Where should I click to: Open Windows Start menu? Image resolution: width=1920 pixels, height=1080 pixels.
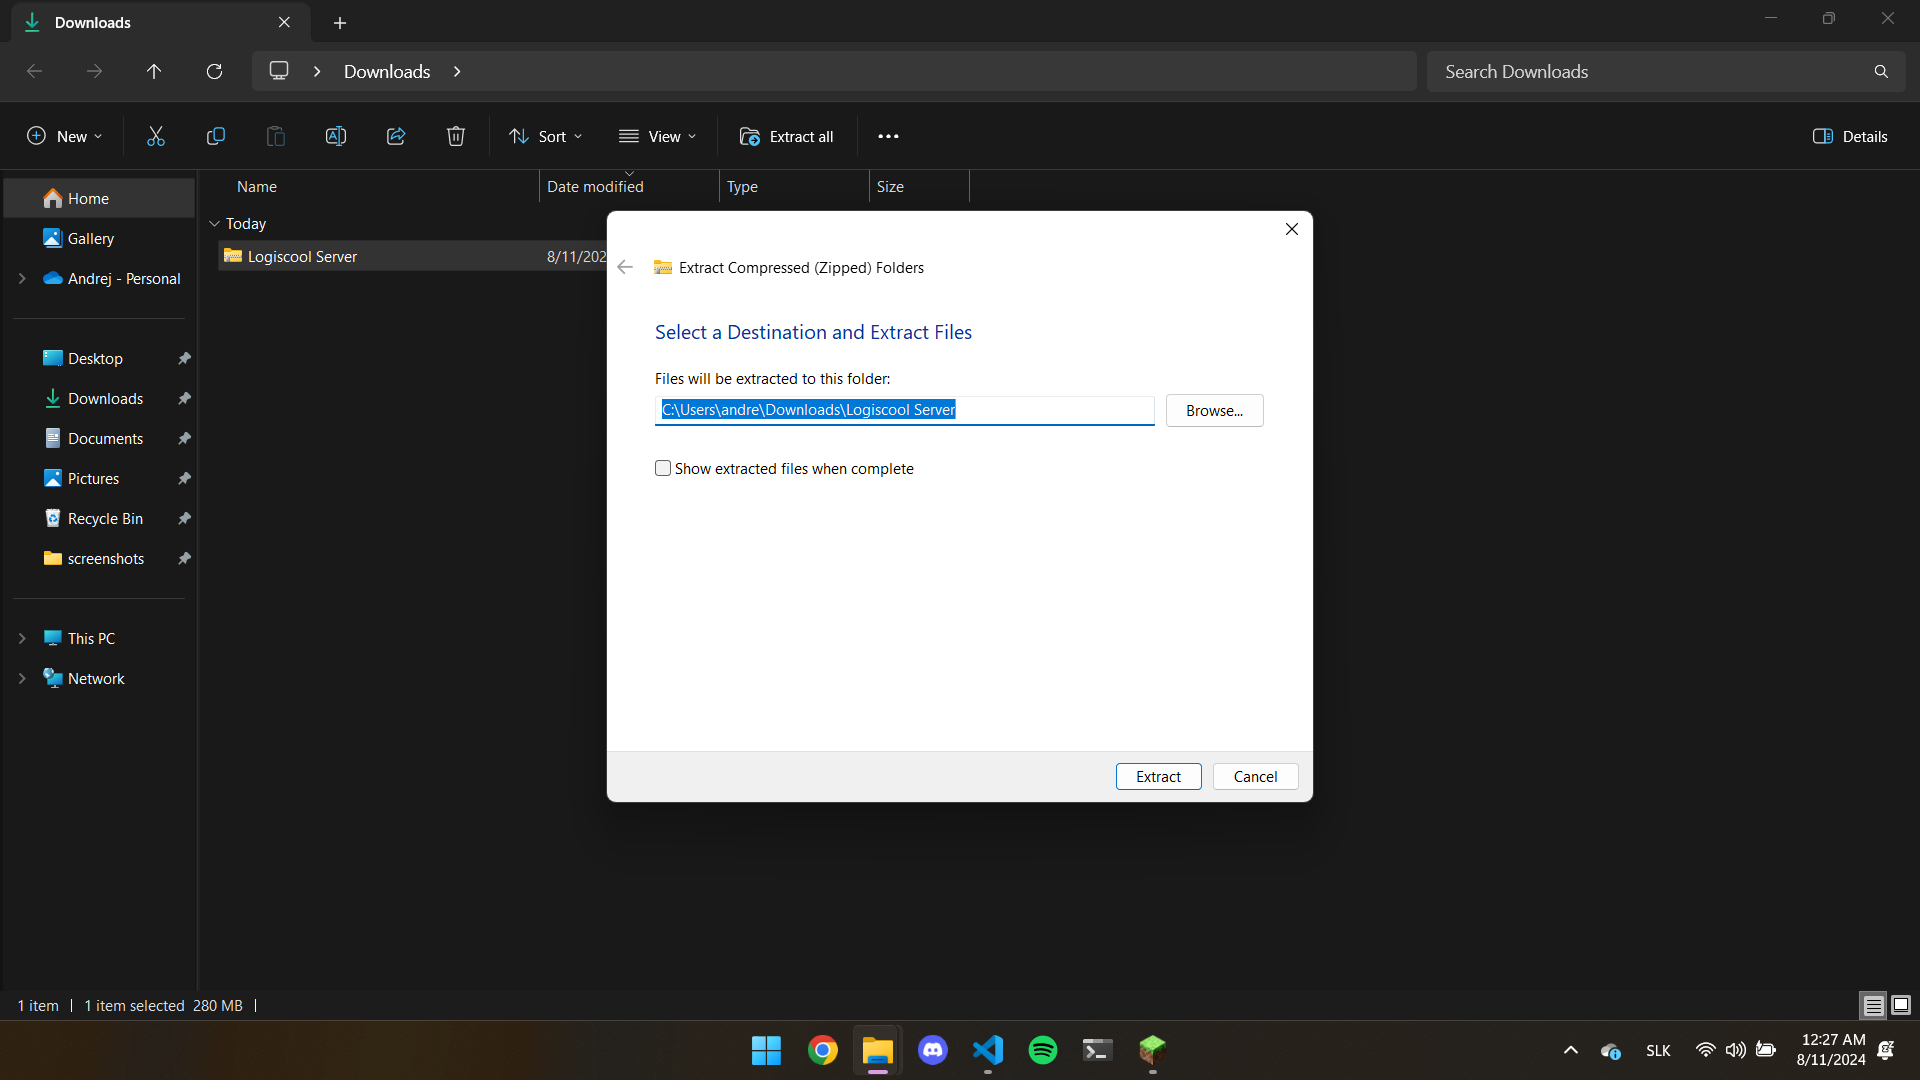pyautogui.click(x=767, y=1050)
